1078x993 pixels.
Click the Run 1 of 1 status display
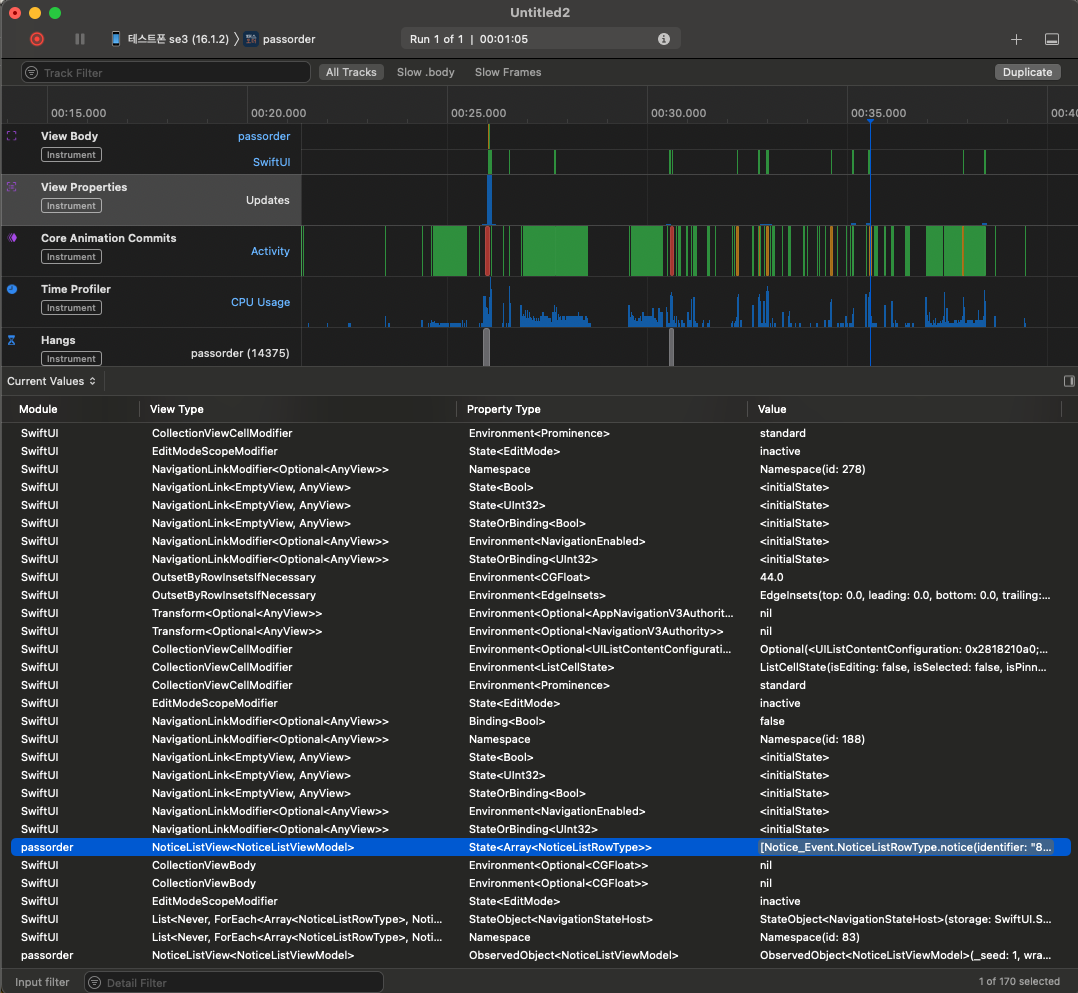point(540,39)
